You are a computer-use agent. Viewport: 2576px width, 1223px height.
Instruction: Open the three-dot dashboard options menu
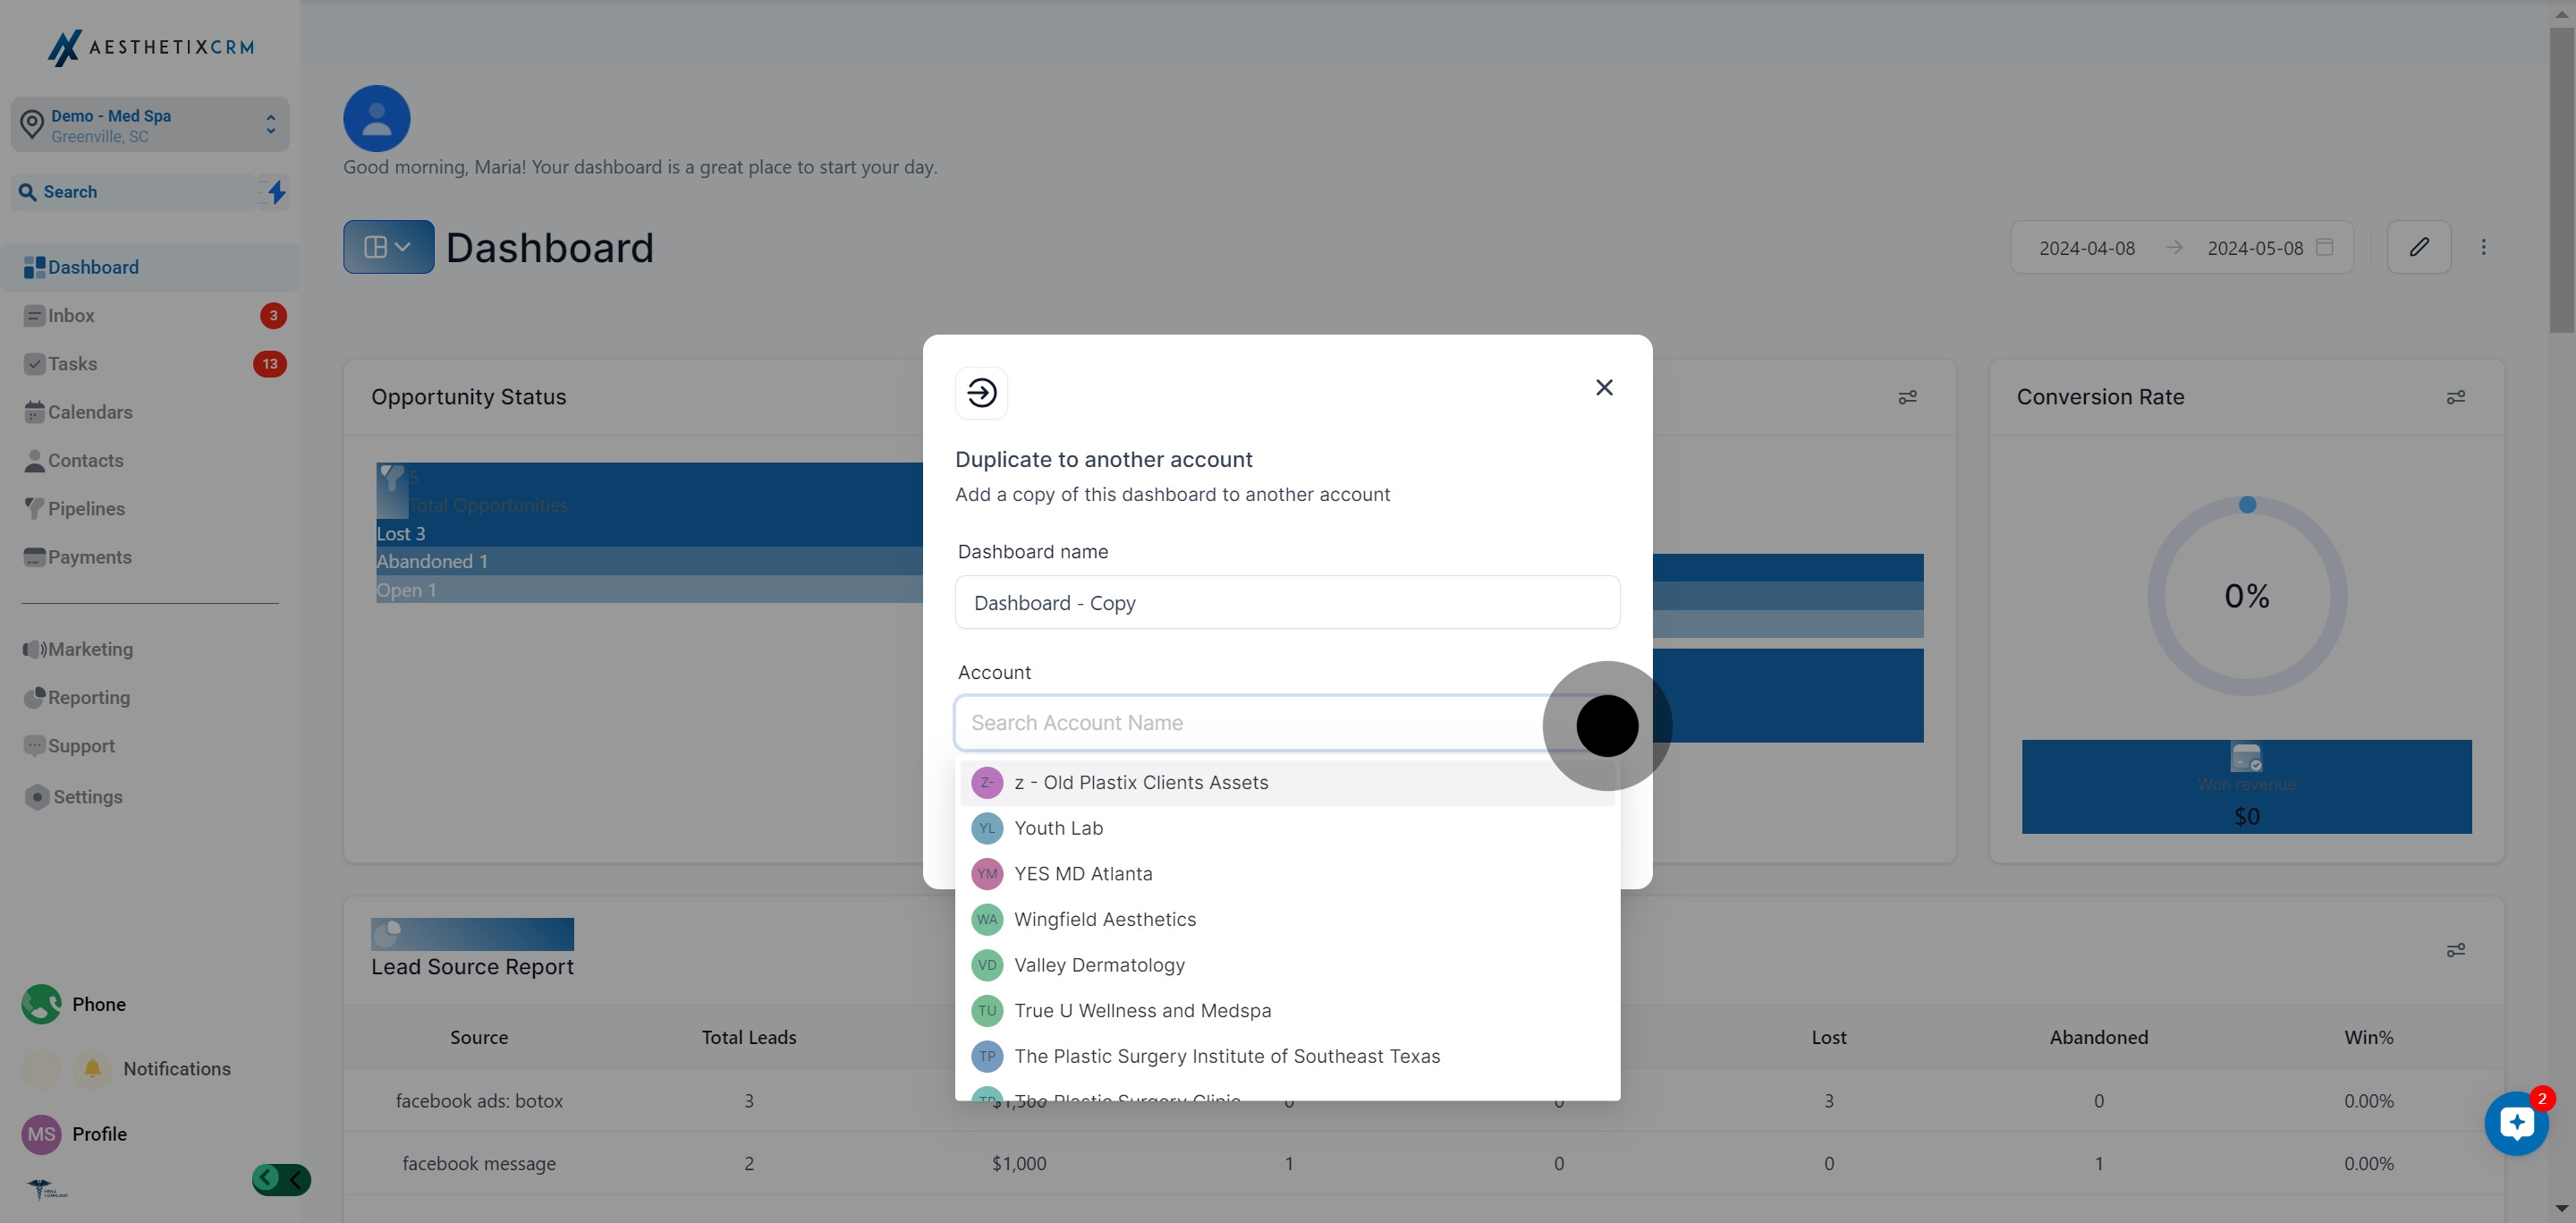click(2483, 247)
